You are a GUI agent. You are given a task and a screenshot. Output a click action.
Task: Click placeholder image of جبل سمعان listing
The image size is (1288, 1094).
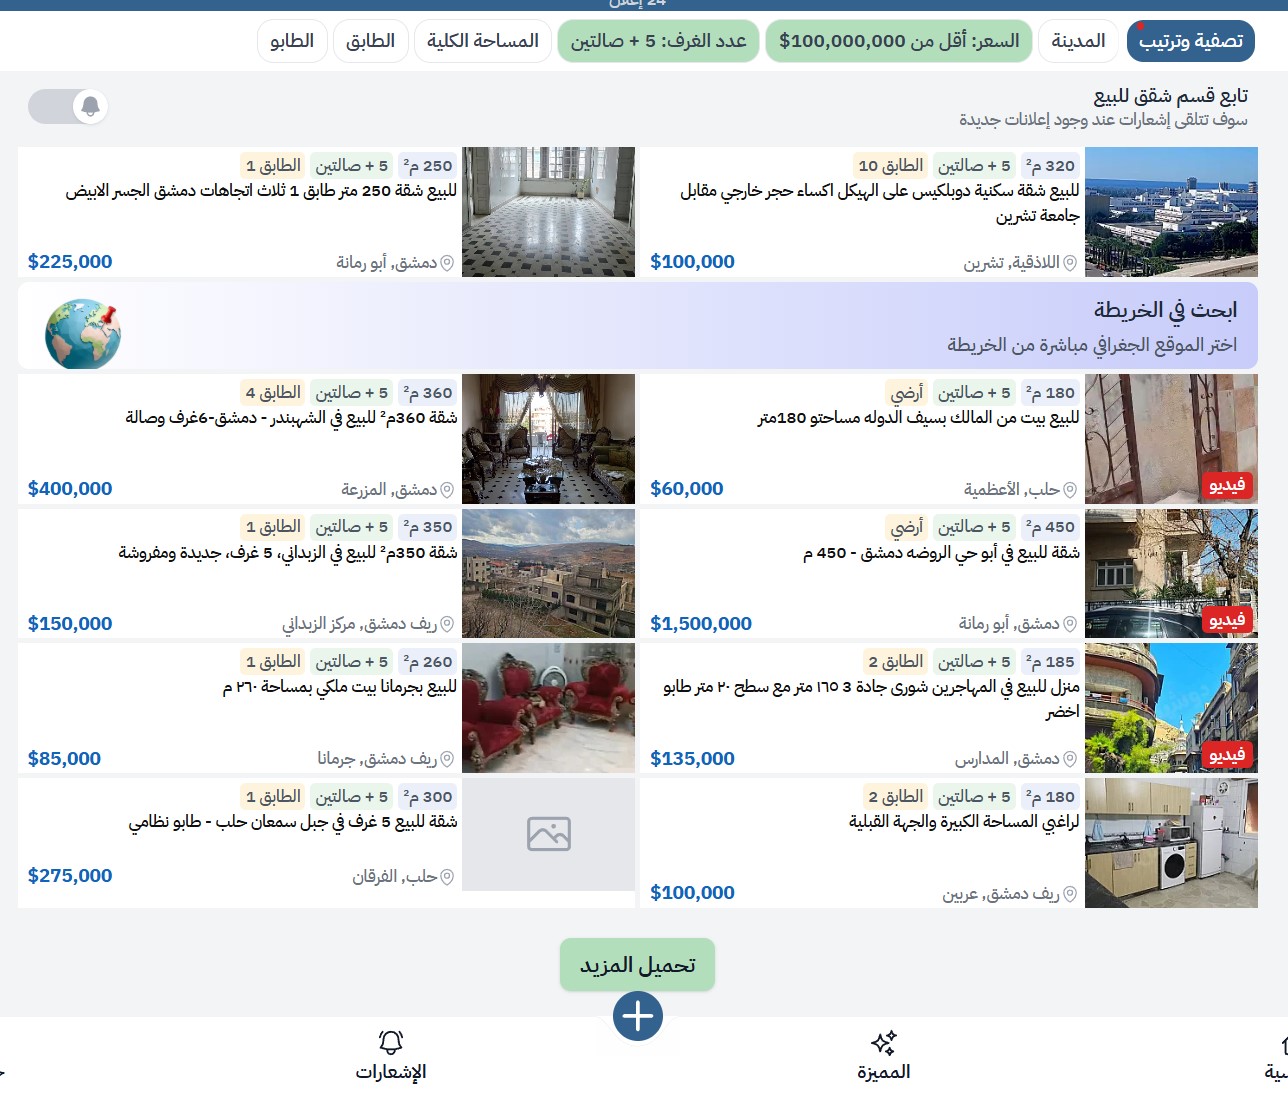click(548, 834)
